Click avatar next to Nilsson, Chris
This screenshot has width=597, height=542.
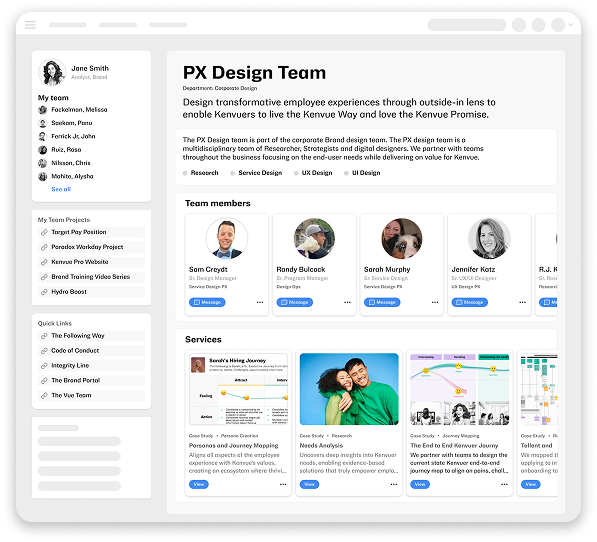pyautogui.click(x=43, y=163)
